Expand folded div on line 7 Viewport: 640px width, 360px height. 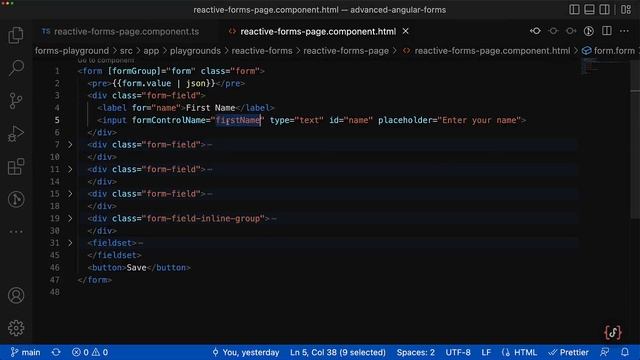pos(70,144)
